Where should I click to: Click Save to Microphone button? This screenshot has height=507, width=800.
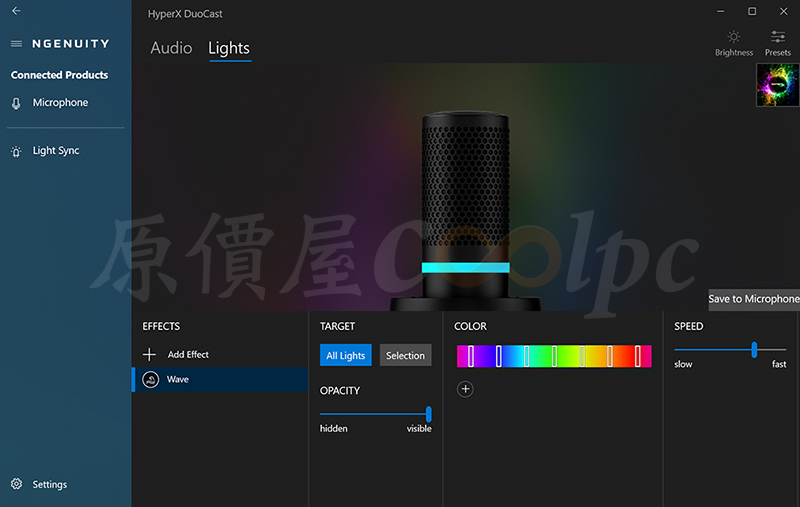(754, 299)
